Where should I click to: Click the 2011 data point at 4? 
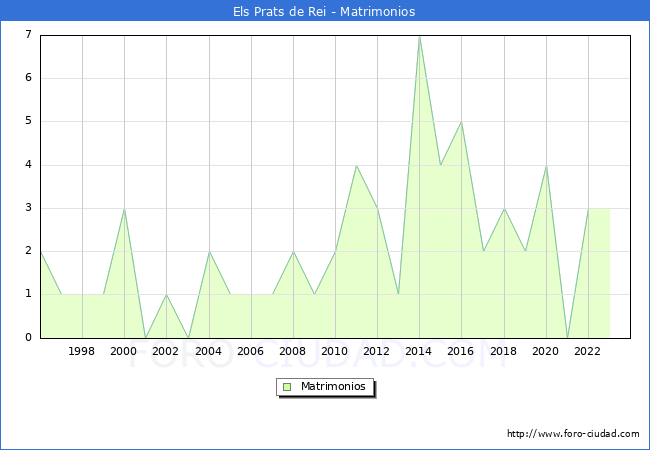pos(356,165)
